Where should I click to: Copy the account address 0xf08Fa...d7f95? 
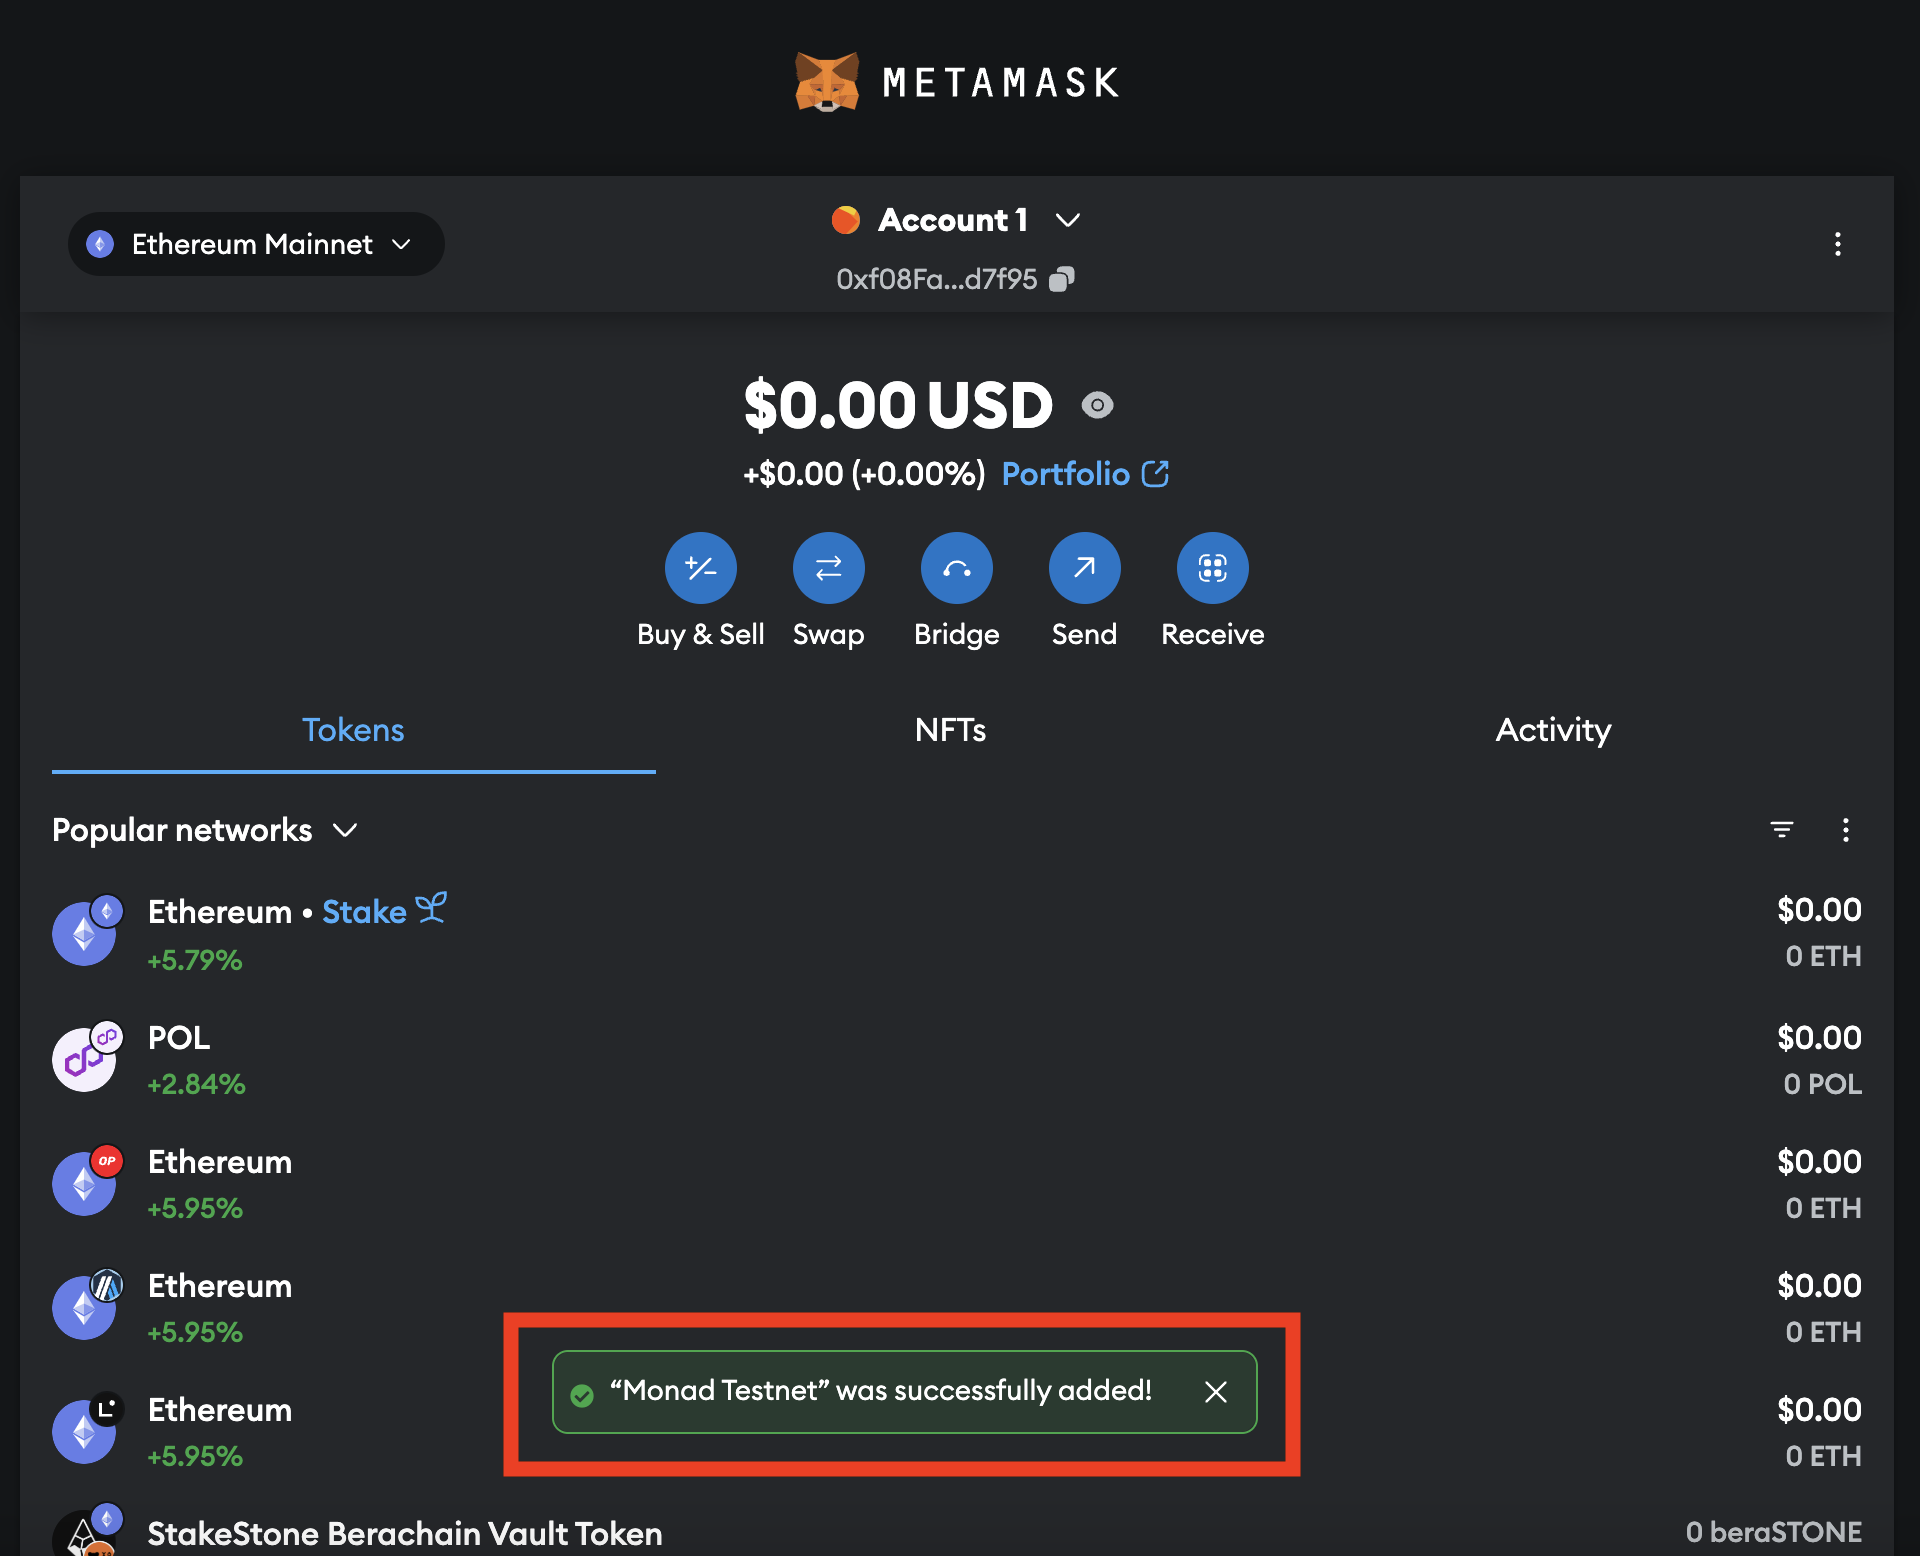pyautogui.click(x=1062, y=278)
